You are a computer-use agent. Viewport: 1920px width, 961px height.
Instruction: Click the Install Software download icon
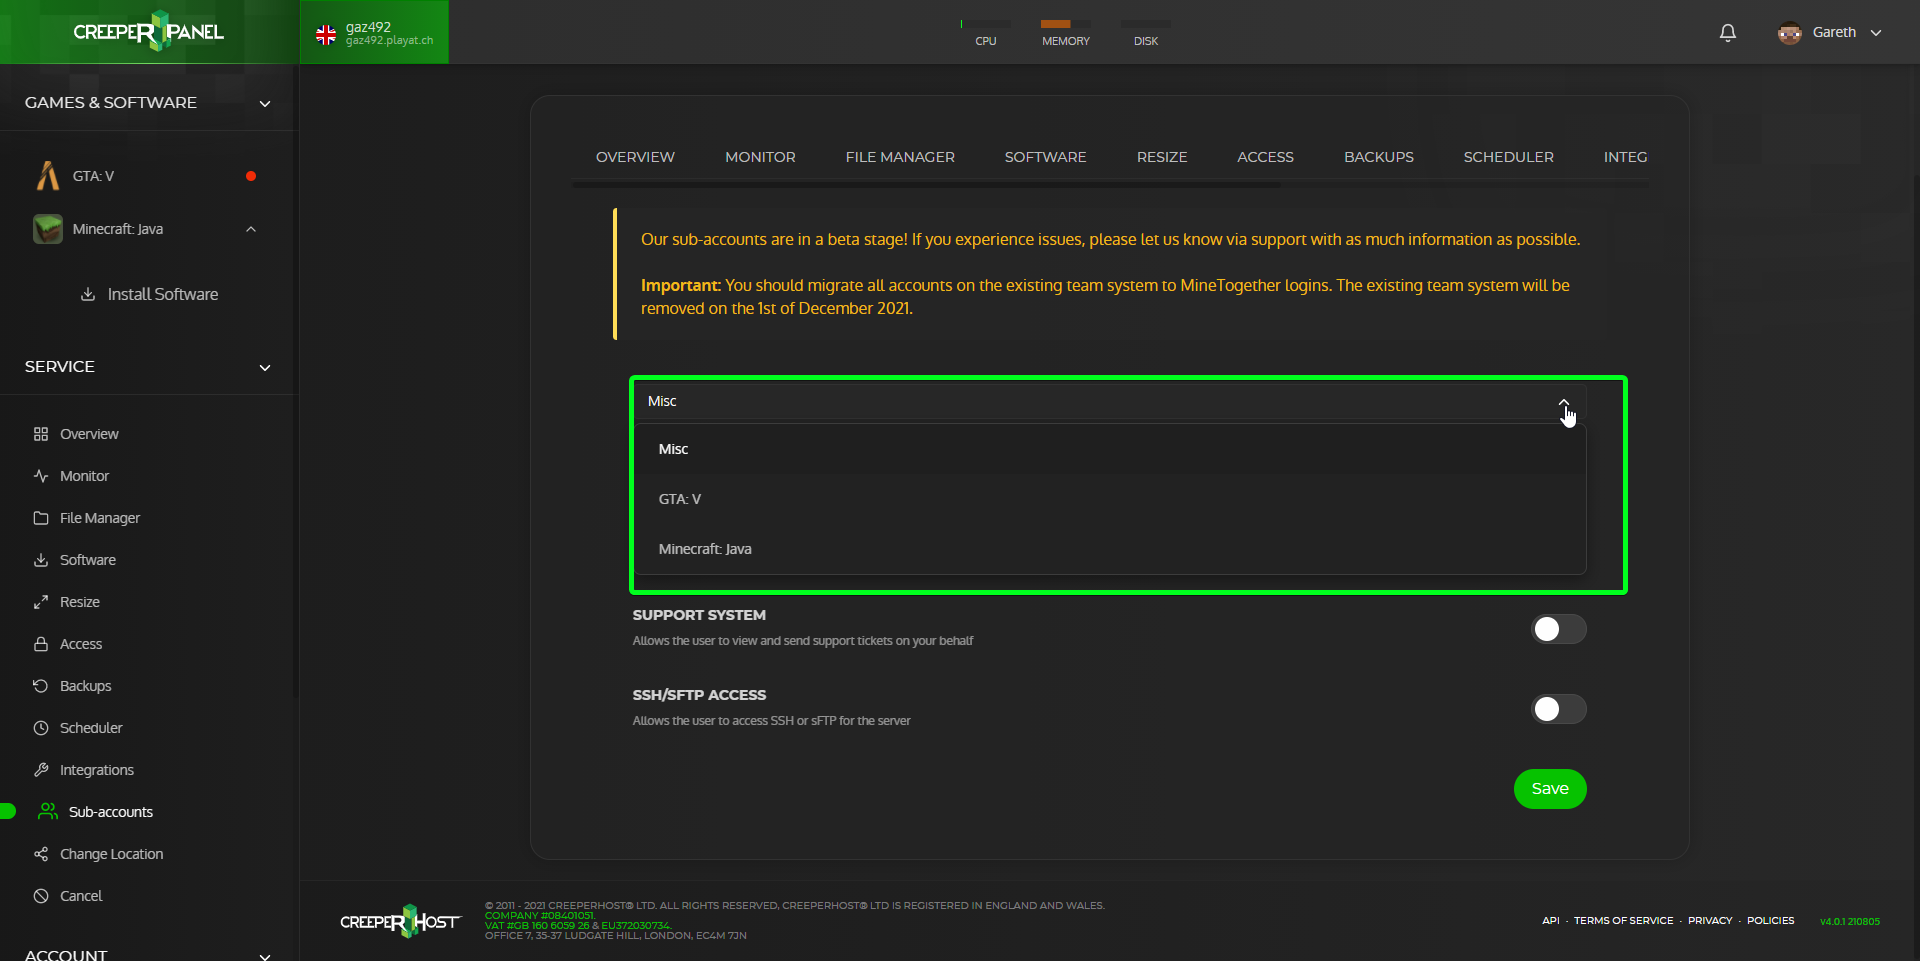[x=88, y=294]
